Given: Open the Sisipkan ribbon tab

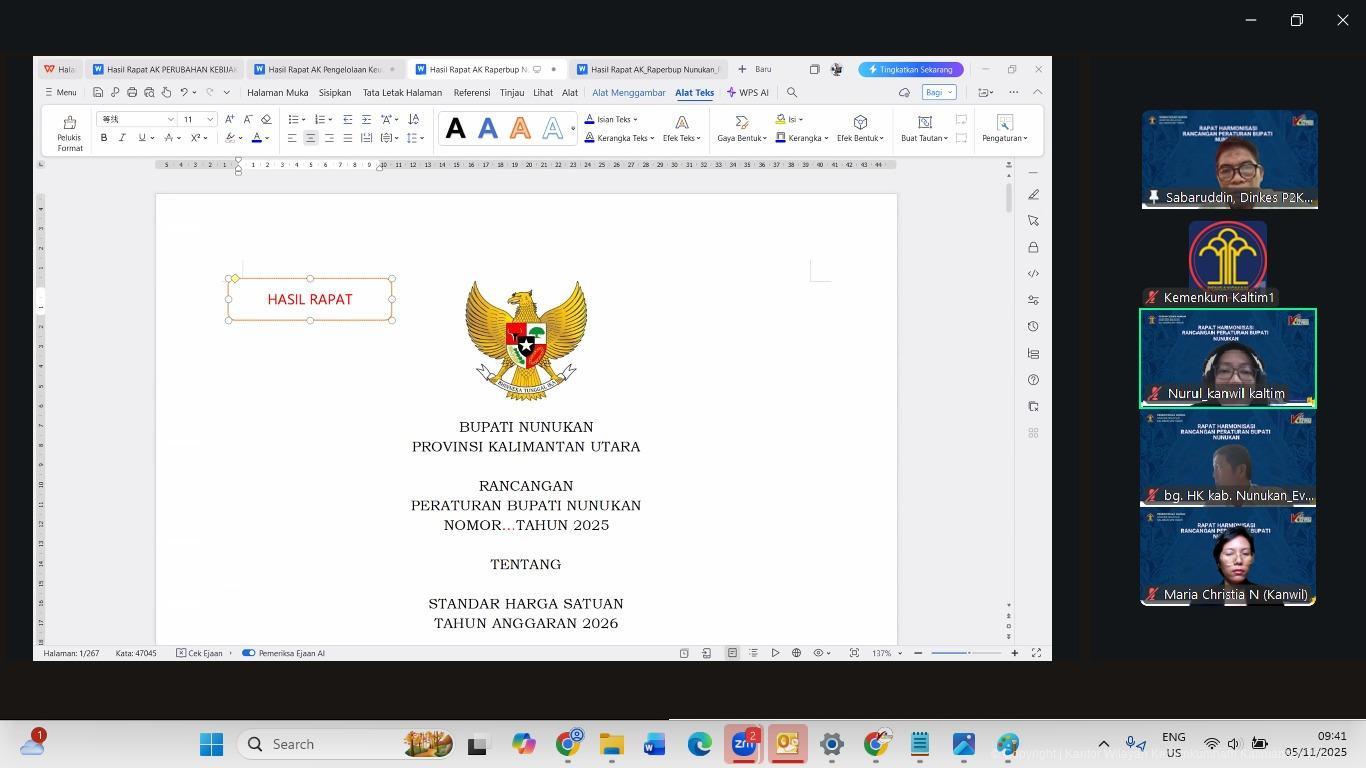Looking at the screenshot, I should pyautogui.click(x=335, y=93).
